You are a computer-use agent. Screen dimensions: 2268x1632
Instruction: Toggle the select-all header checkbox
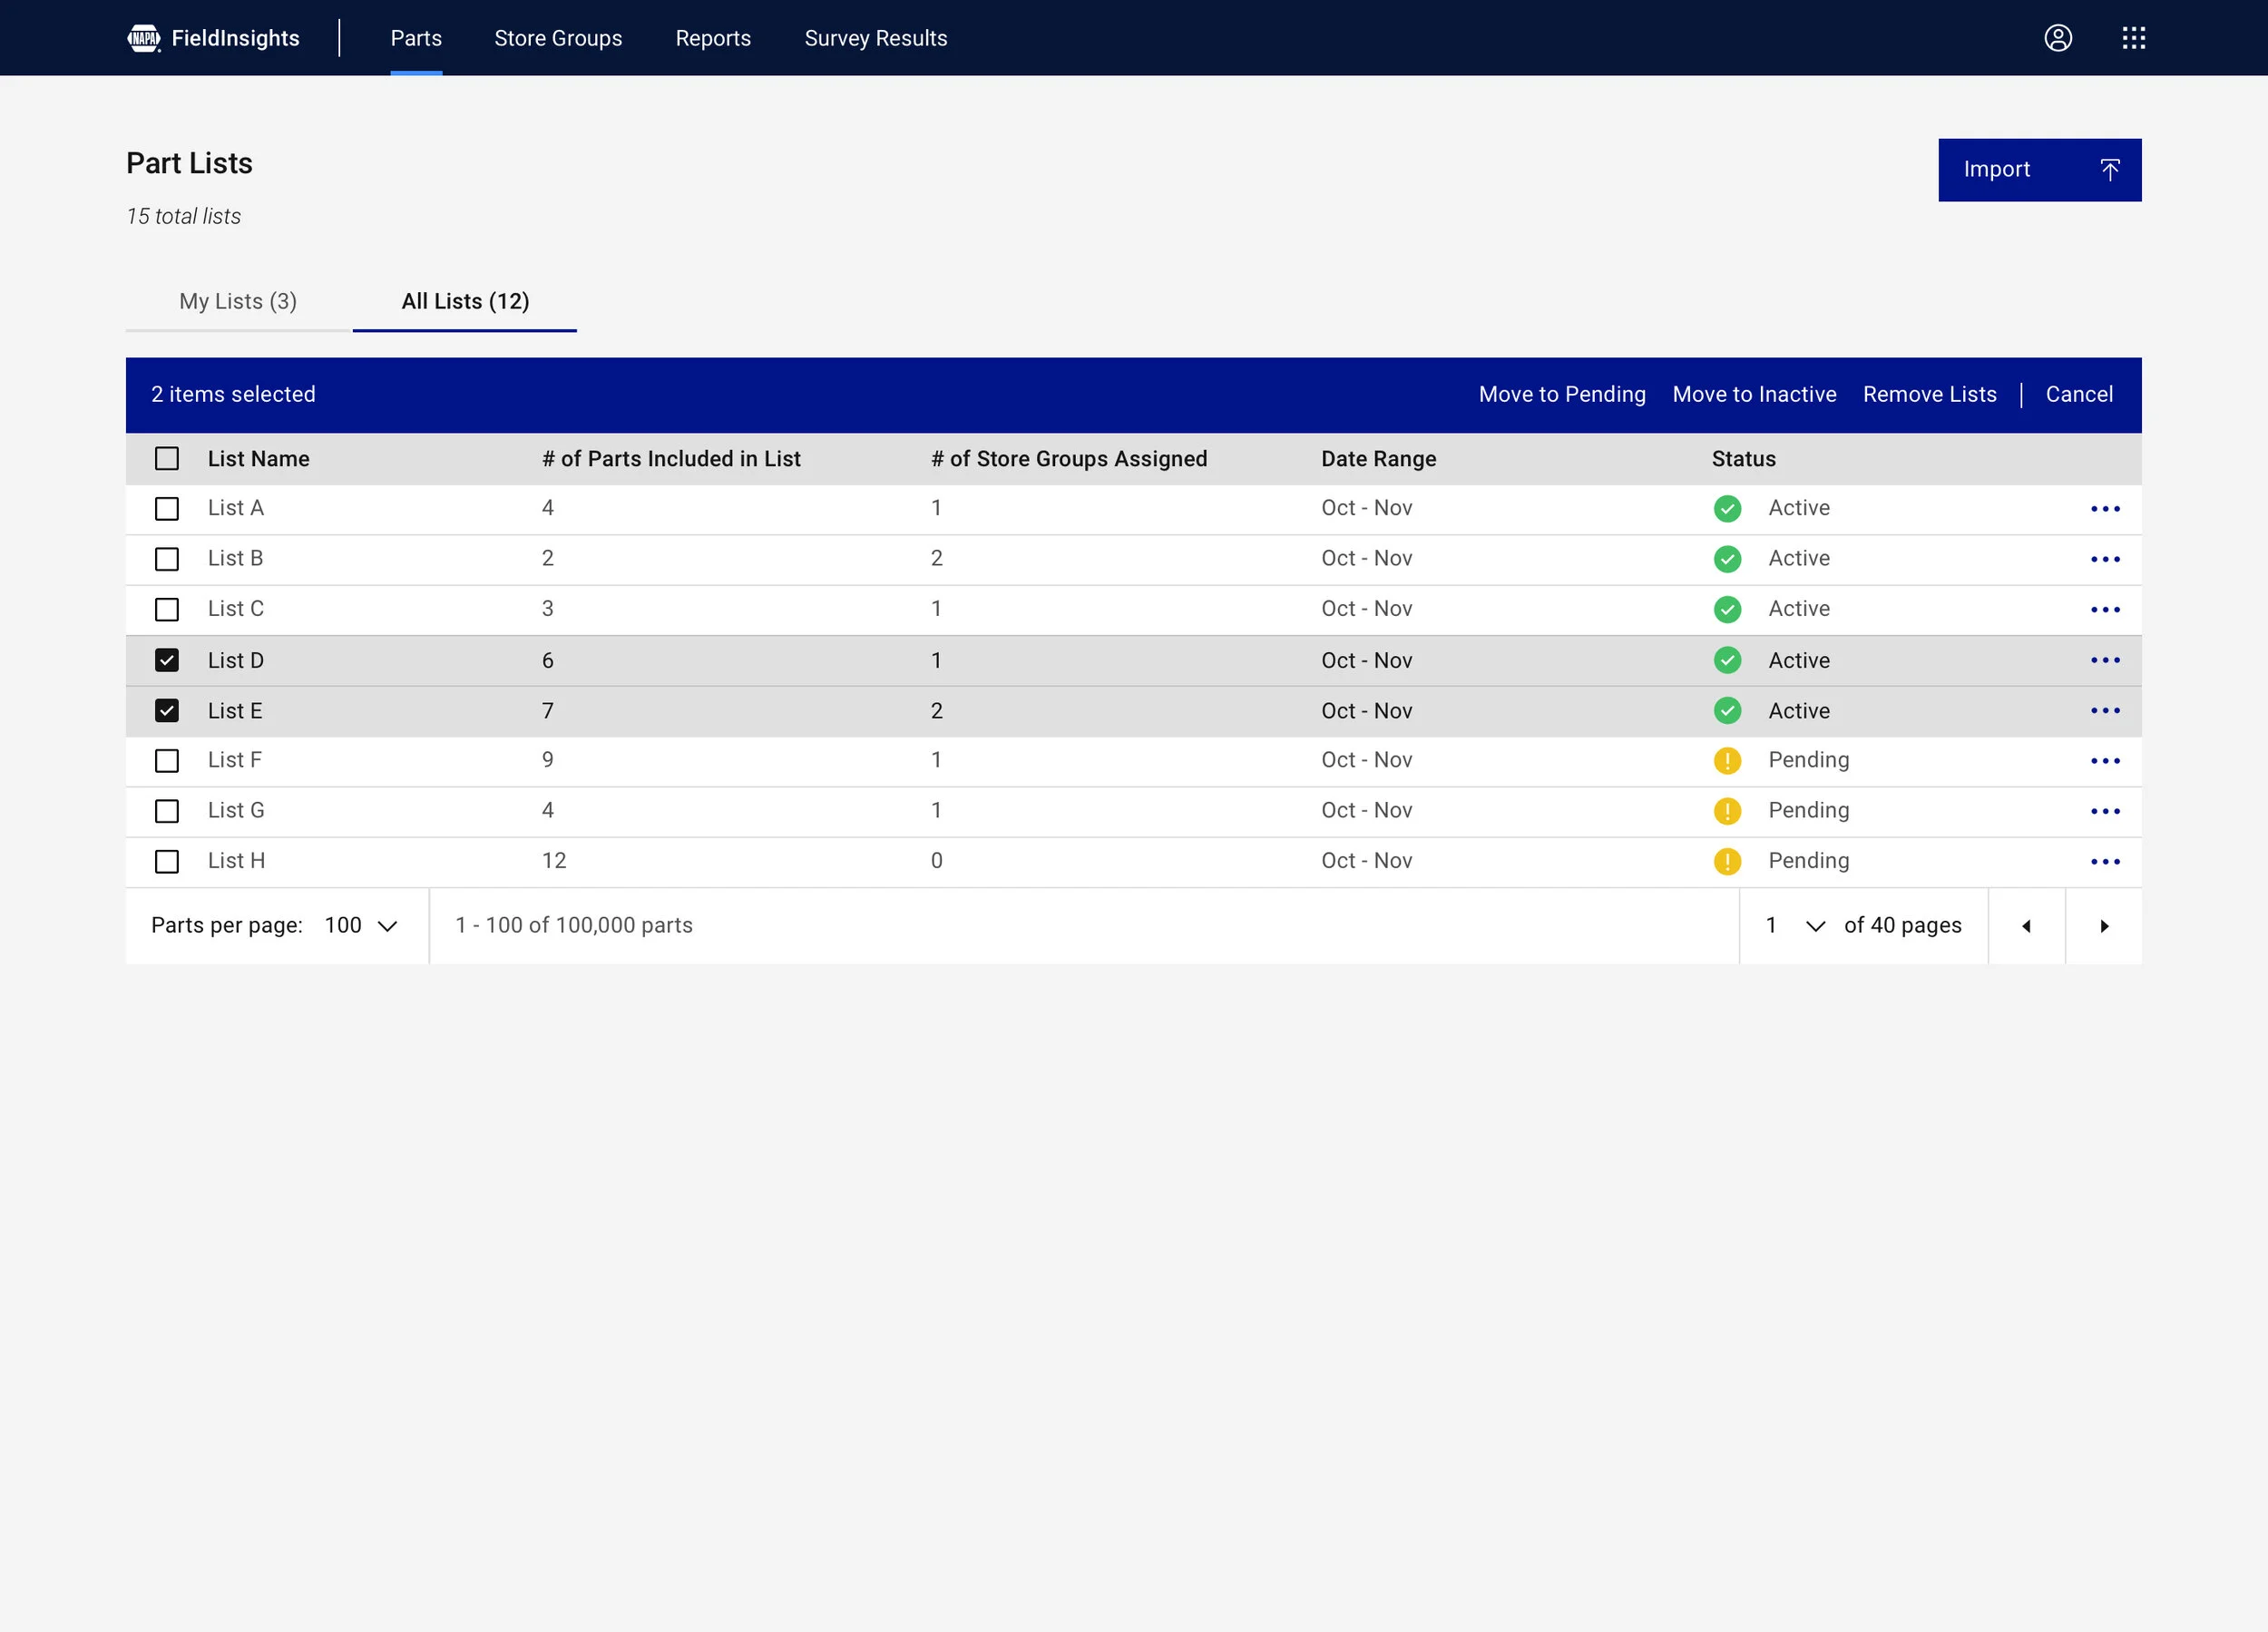point(167,459)
